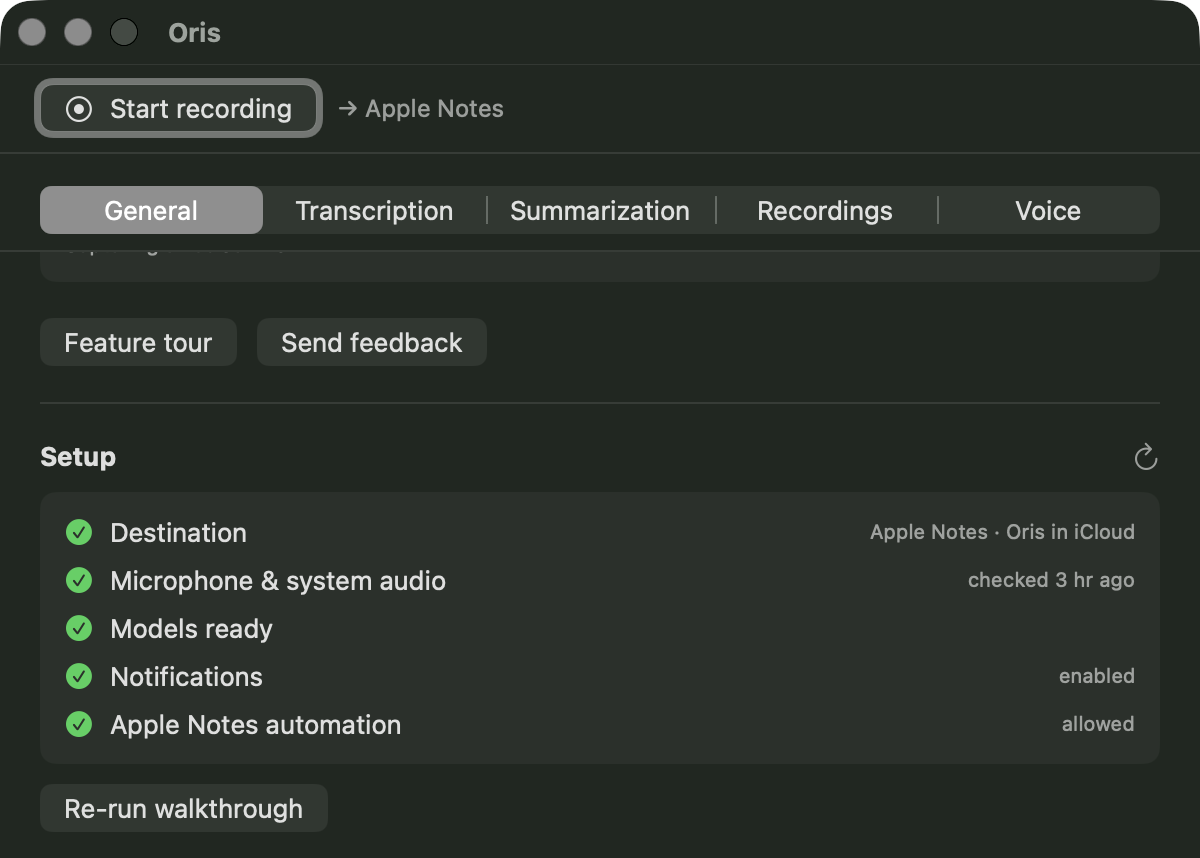Click the 'allowed' automation status

(x=1098, y=724)
